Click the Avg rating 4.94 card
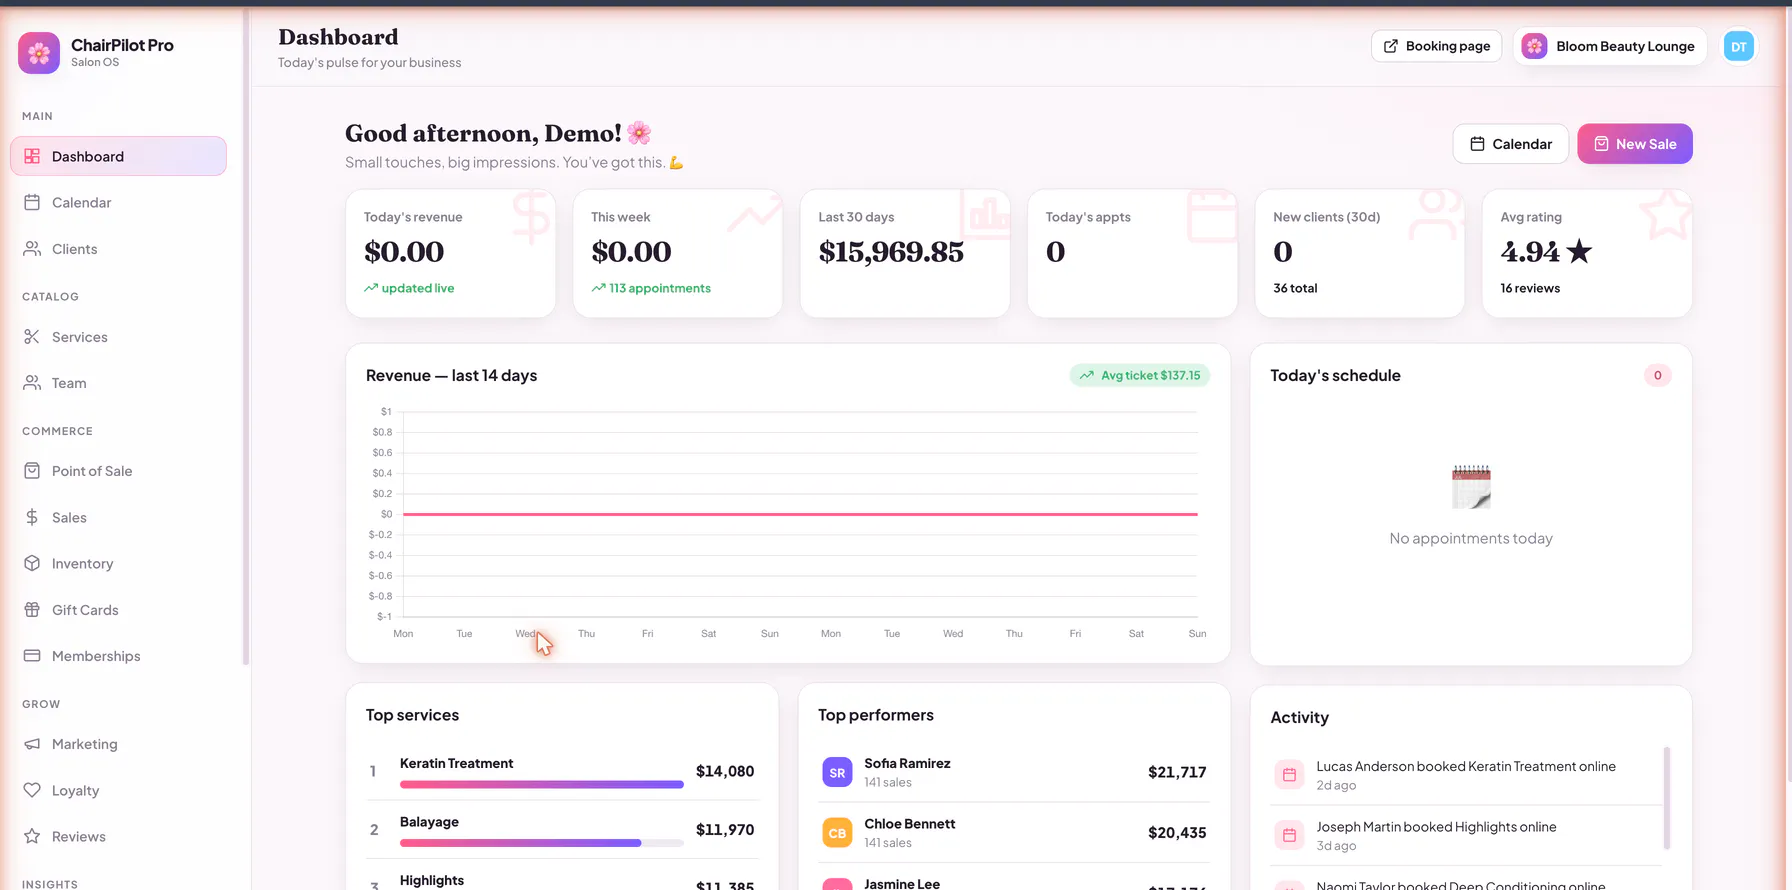The image size is (1792, 890). coord(1587,253)
